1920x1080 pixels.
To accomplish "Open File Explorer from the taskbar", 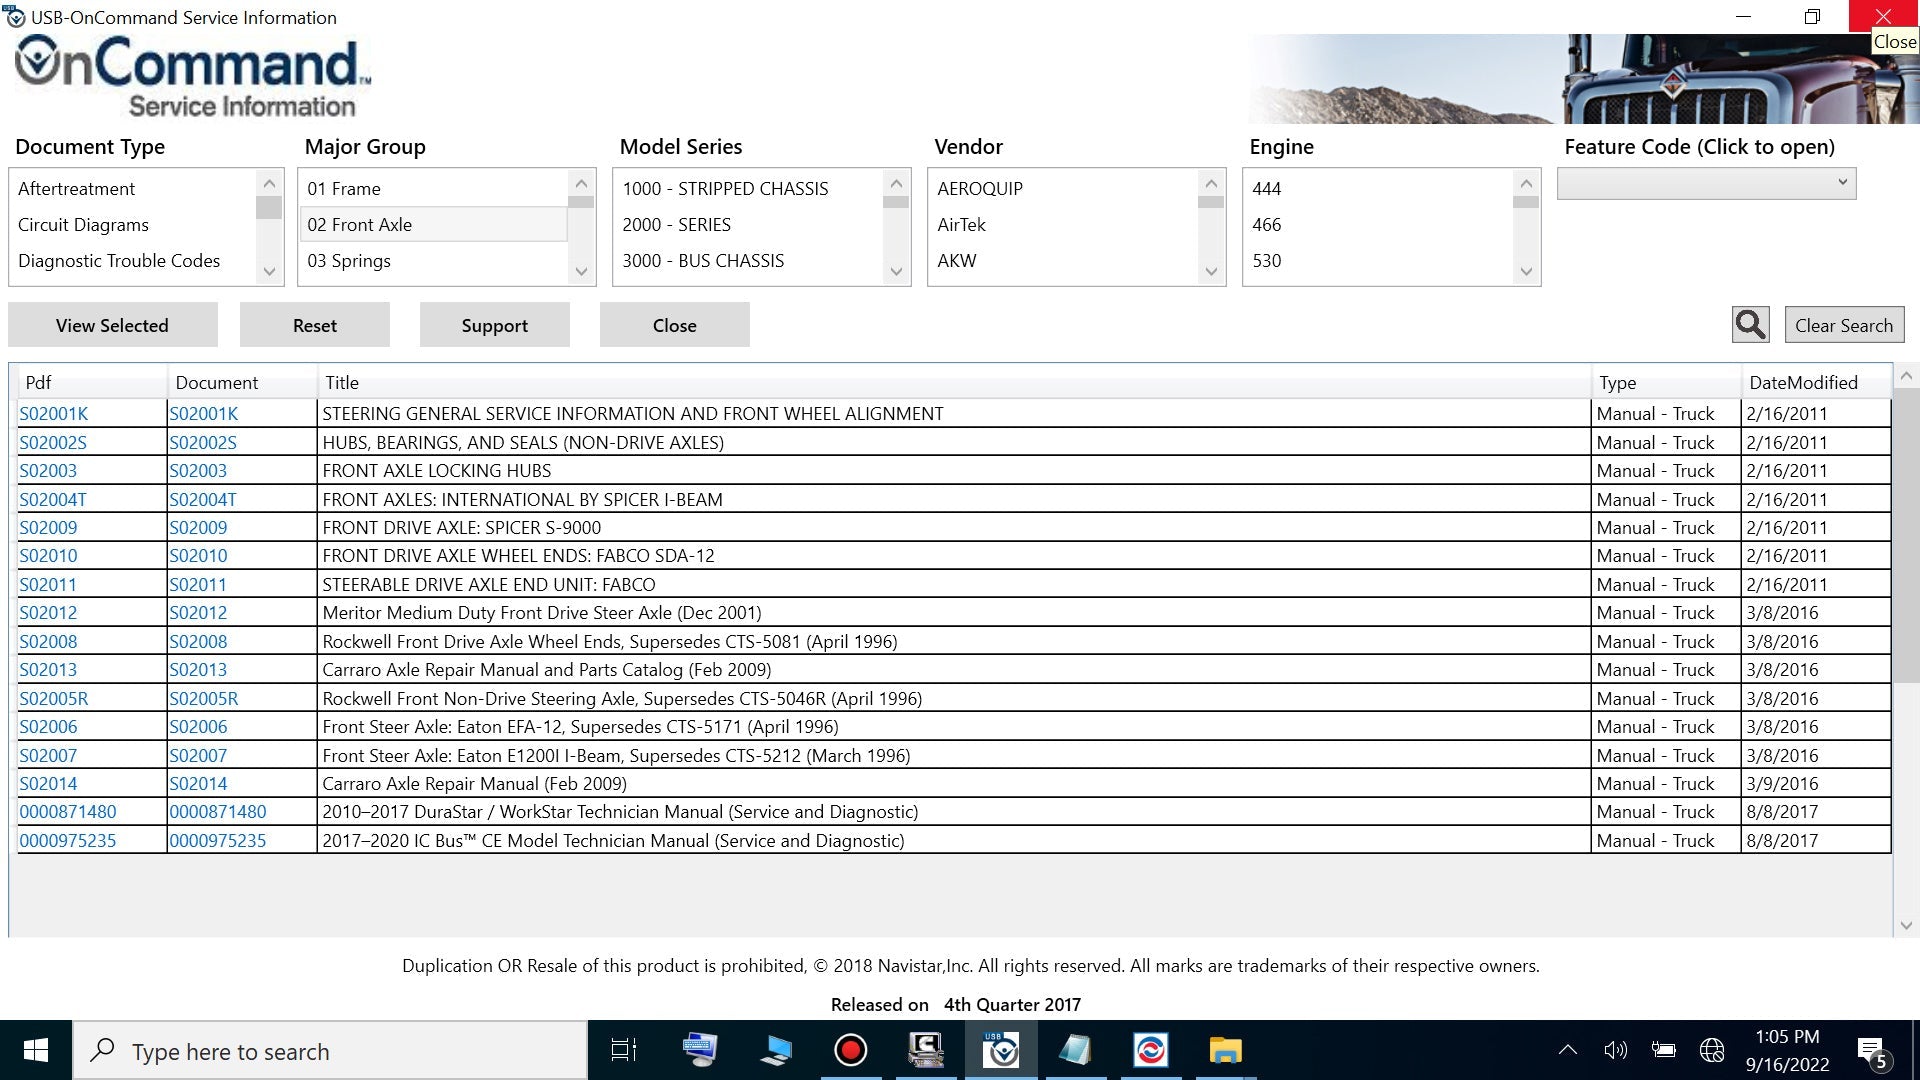I will 1225,1050.
